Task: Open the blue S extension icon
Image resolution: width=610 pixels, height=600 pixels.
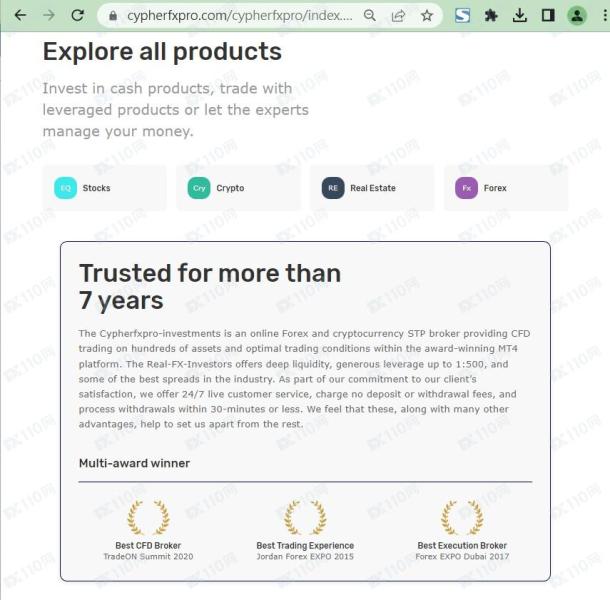Action: tap(462, 16)
